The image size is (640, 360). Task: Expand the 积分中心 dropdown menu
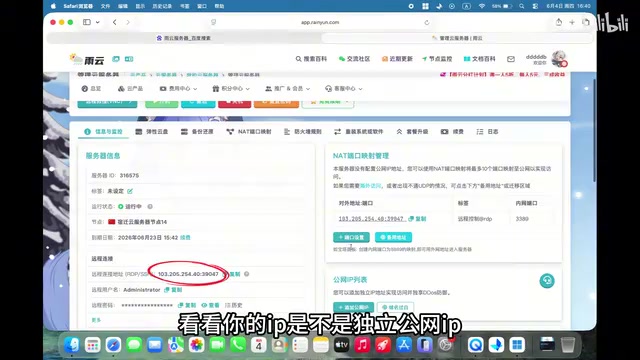tap(231, 89)
